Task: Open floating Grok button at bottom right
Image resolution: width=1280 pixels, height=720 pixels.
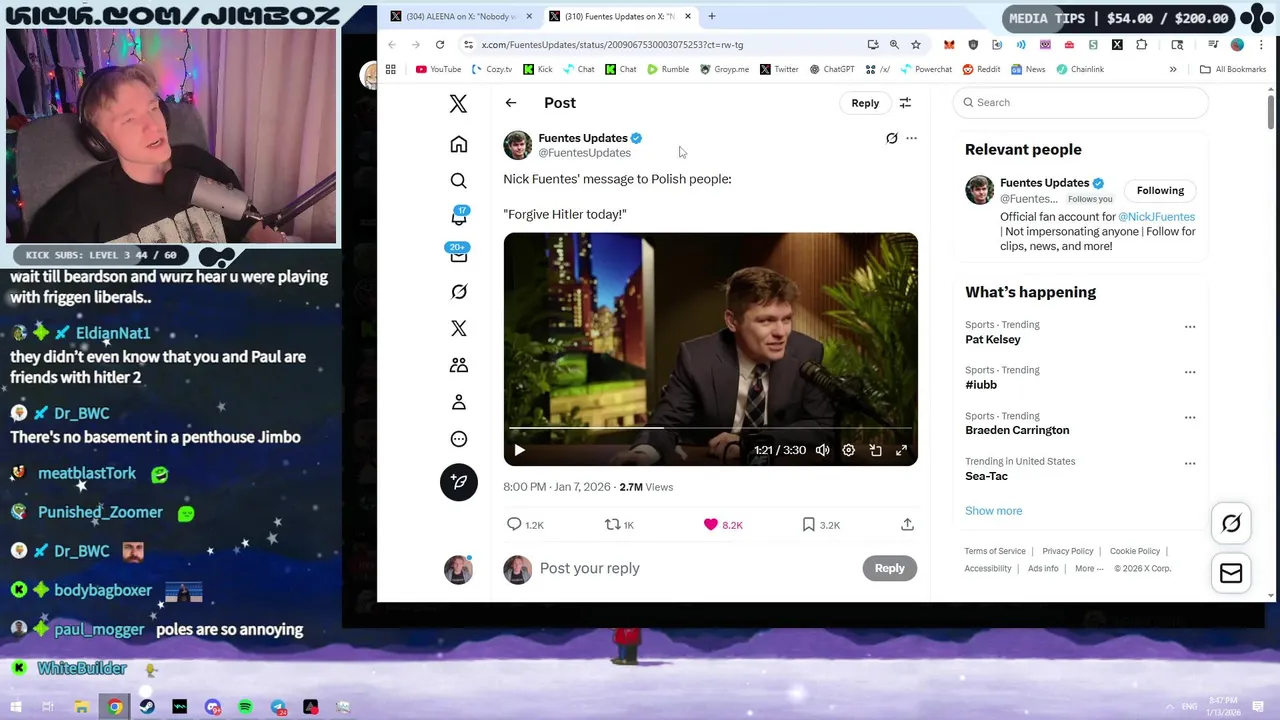Action: click(x=1231, y=523)
